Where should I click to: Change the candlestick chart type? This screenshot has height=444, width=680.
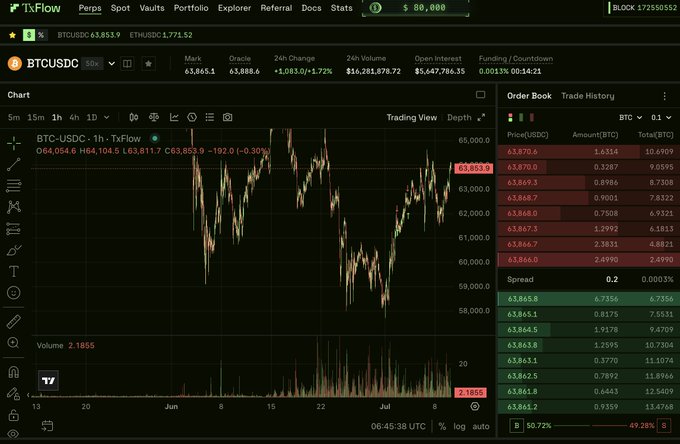pos(134,117)
